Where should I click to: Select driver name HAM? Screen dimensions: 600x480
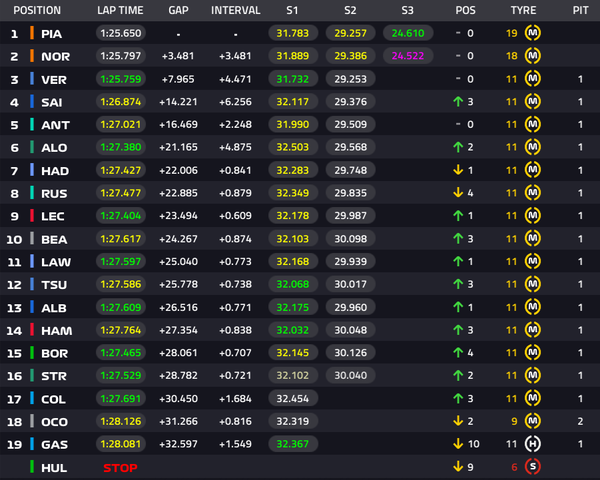57,331
